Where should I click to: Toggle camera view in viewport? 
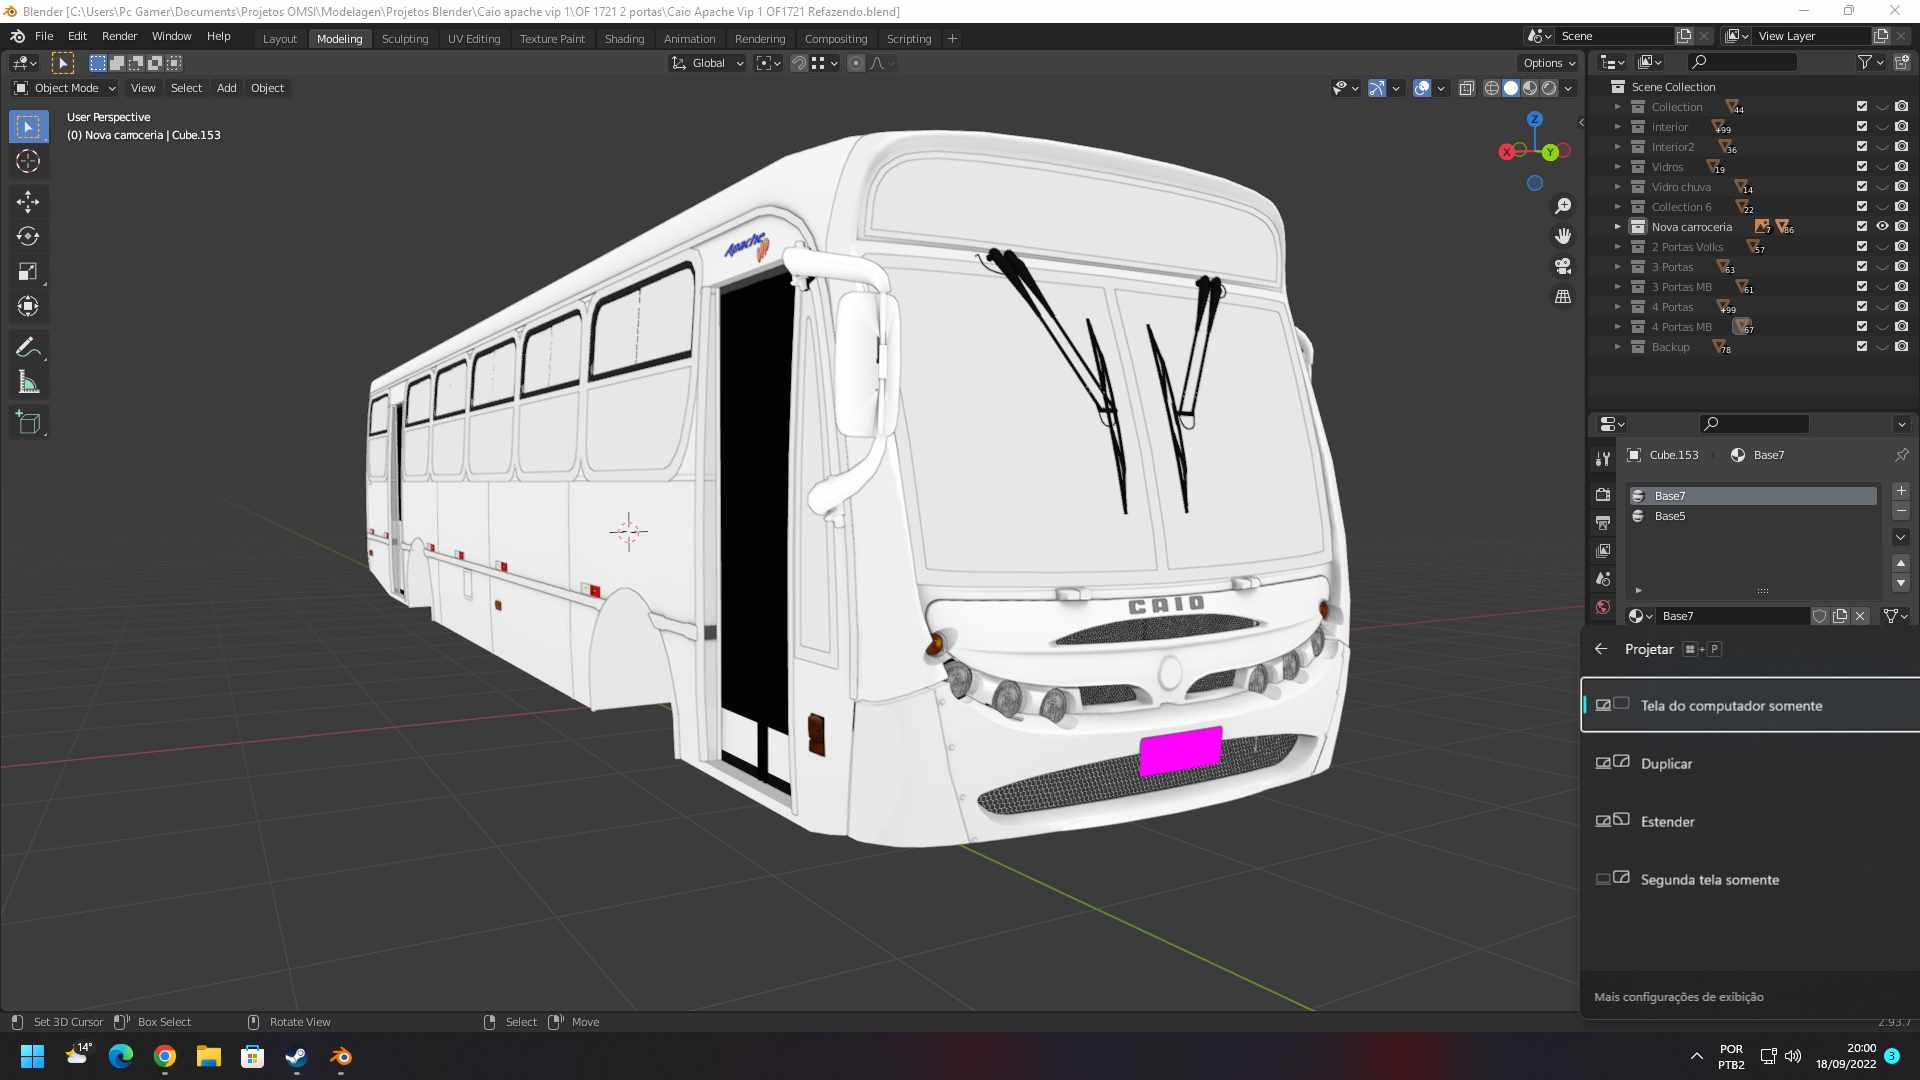point(1563,267)
